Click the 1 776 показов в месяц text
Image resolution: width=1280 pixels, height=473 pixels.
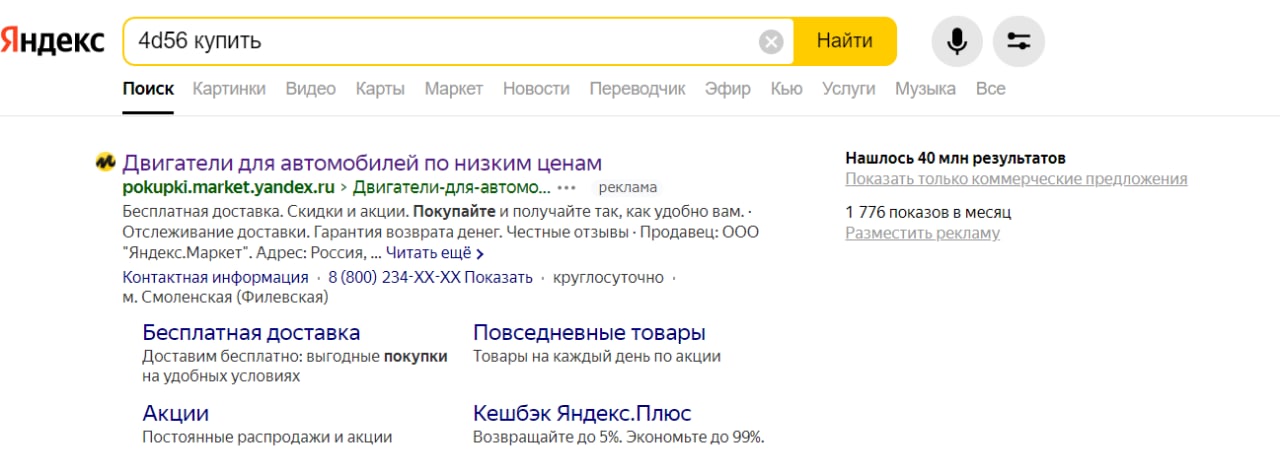[x=928, y=212]
